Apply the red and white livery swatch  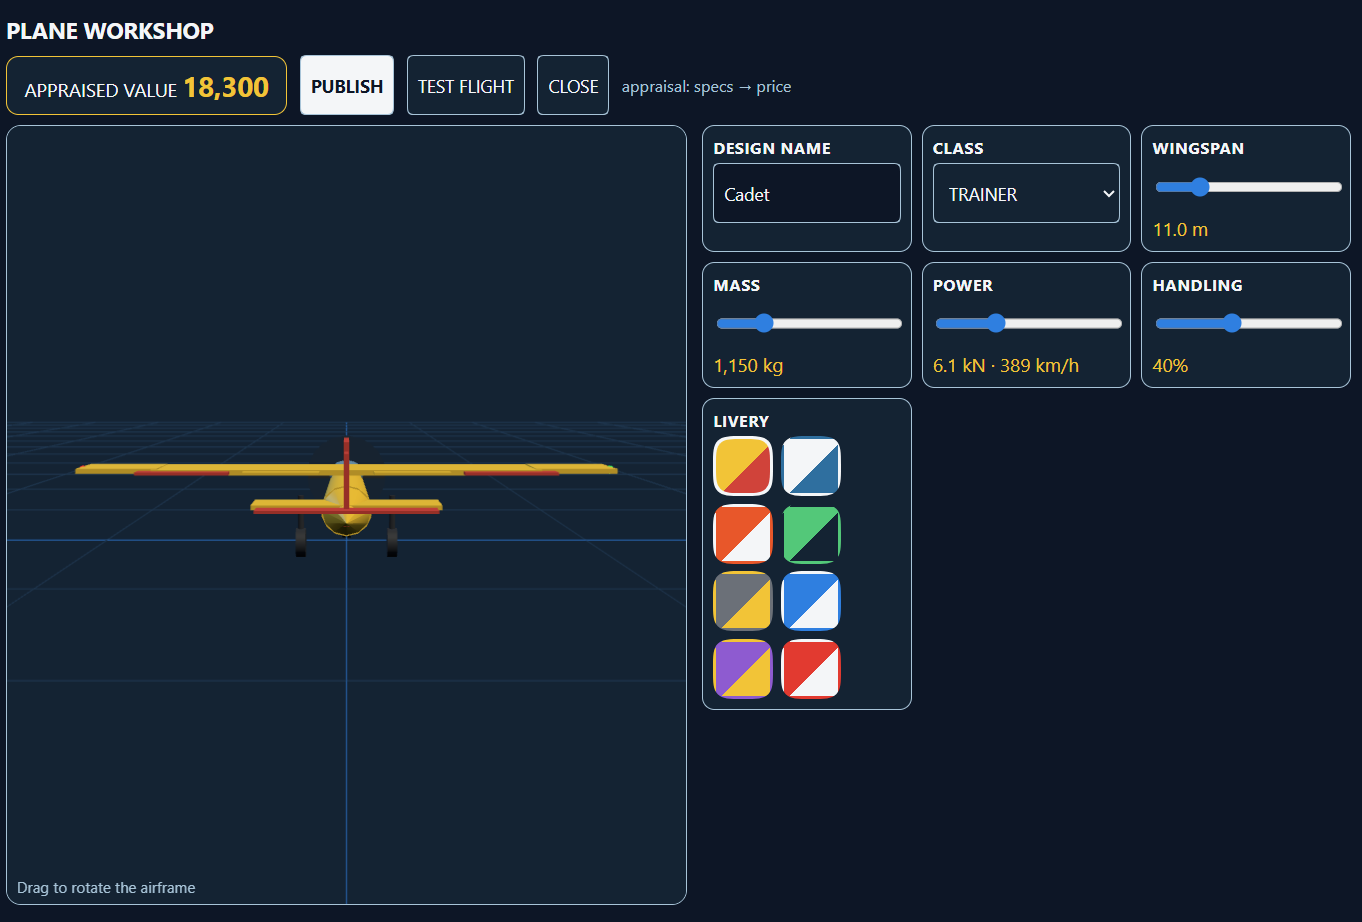(811, 669)
